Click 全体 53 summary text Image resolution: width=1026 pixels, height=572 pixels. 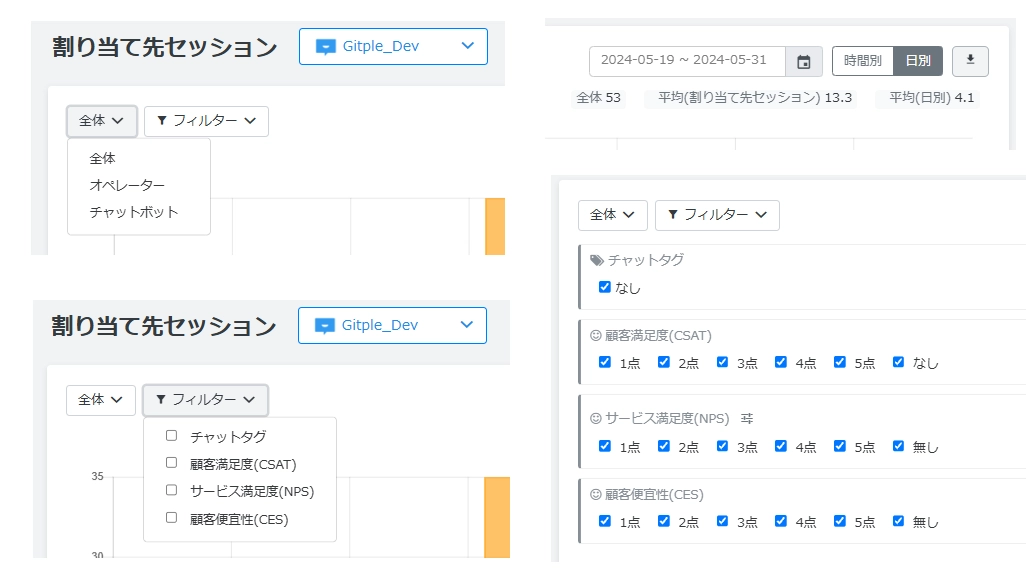598,98
